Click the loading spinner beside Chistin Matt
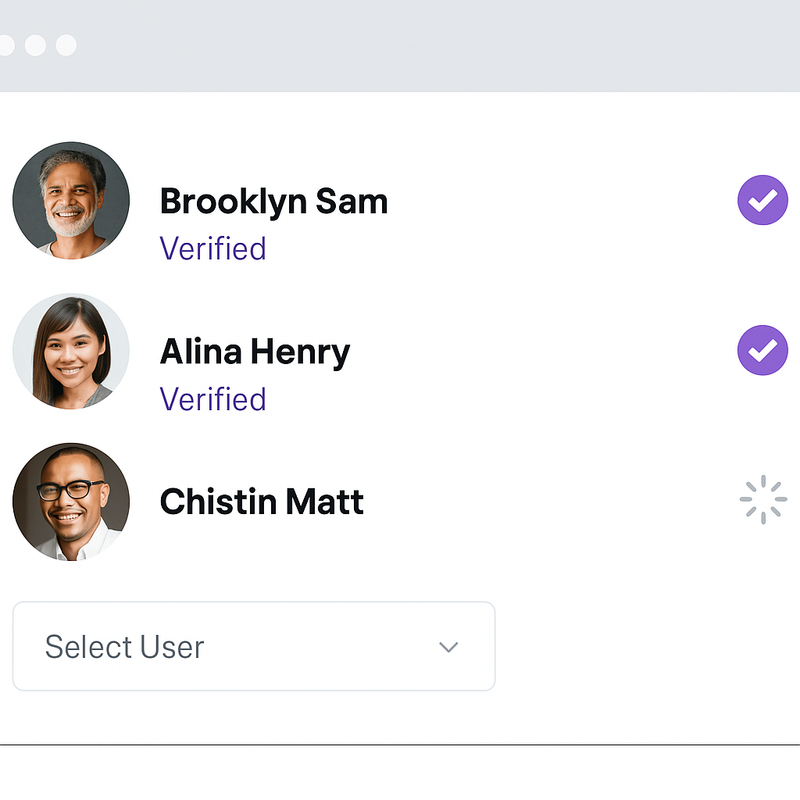Image resolution: width=800 pixels, height=800 pixels. (x=763, y=499)
